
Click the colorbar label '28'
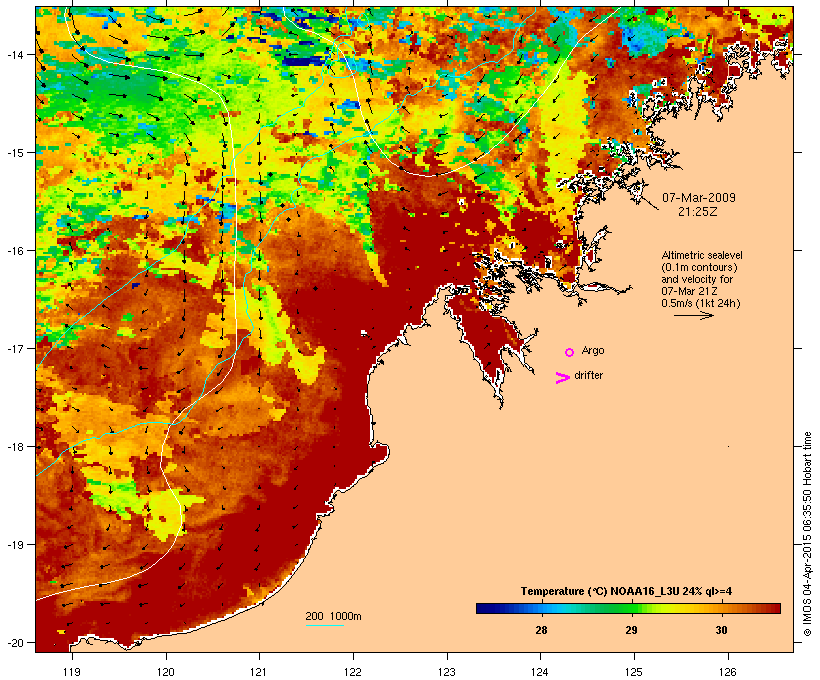coord(541,630)
